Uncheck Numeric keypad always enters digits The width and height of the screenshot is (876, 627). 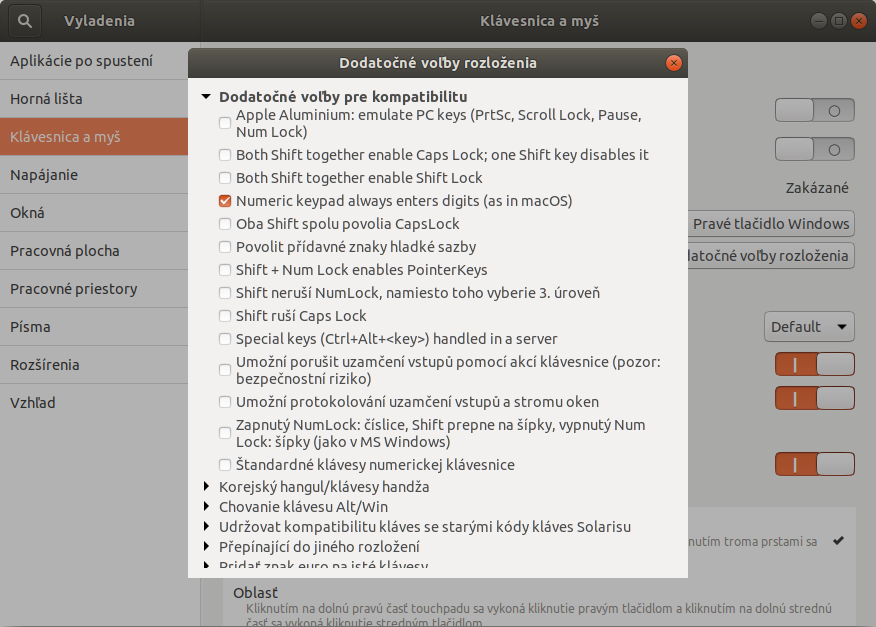coord(225,201)
